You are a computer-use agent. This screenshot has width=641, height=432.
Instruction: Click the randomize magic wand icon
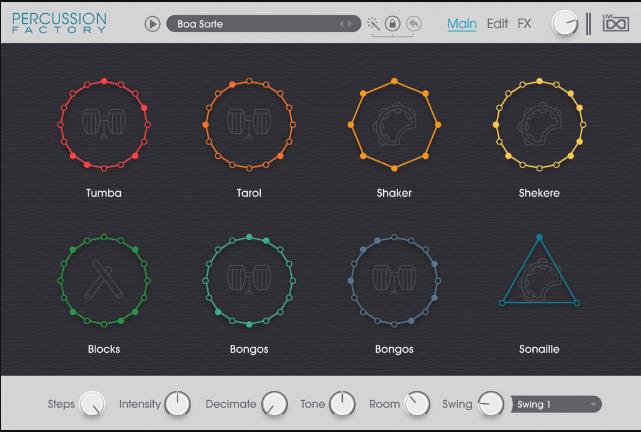click(x=373, y=23)
